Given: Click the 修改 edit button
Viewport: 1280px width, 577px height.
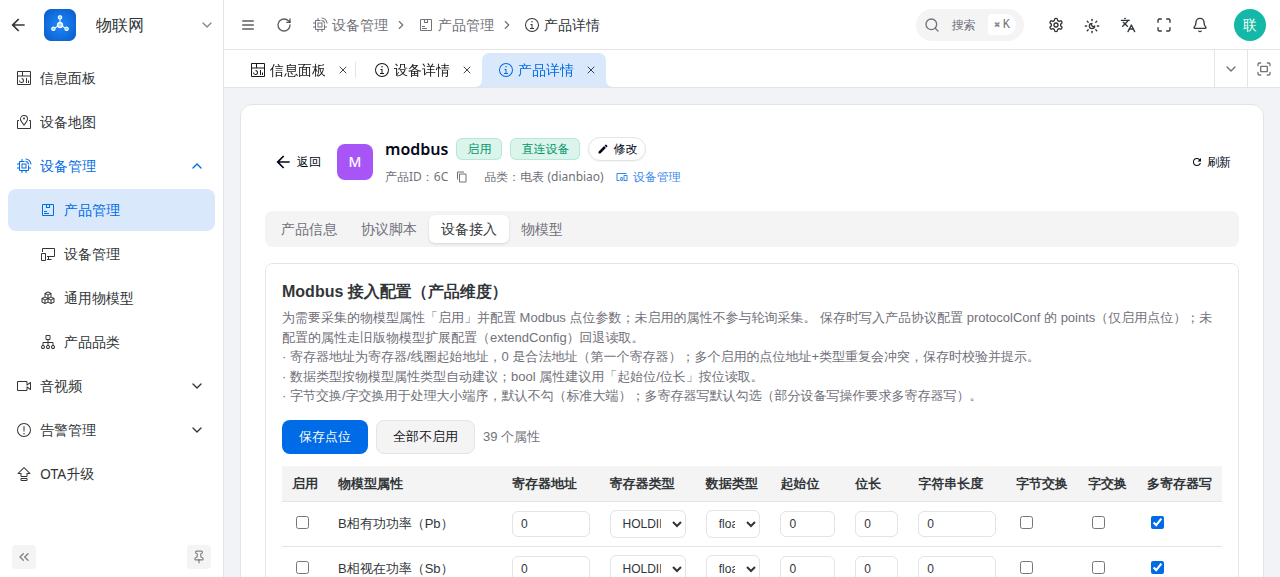Looking at the screenshot, I should click(x=617, y=149).
